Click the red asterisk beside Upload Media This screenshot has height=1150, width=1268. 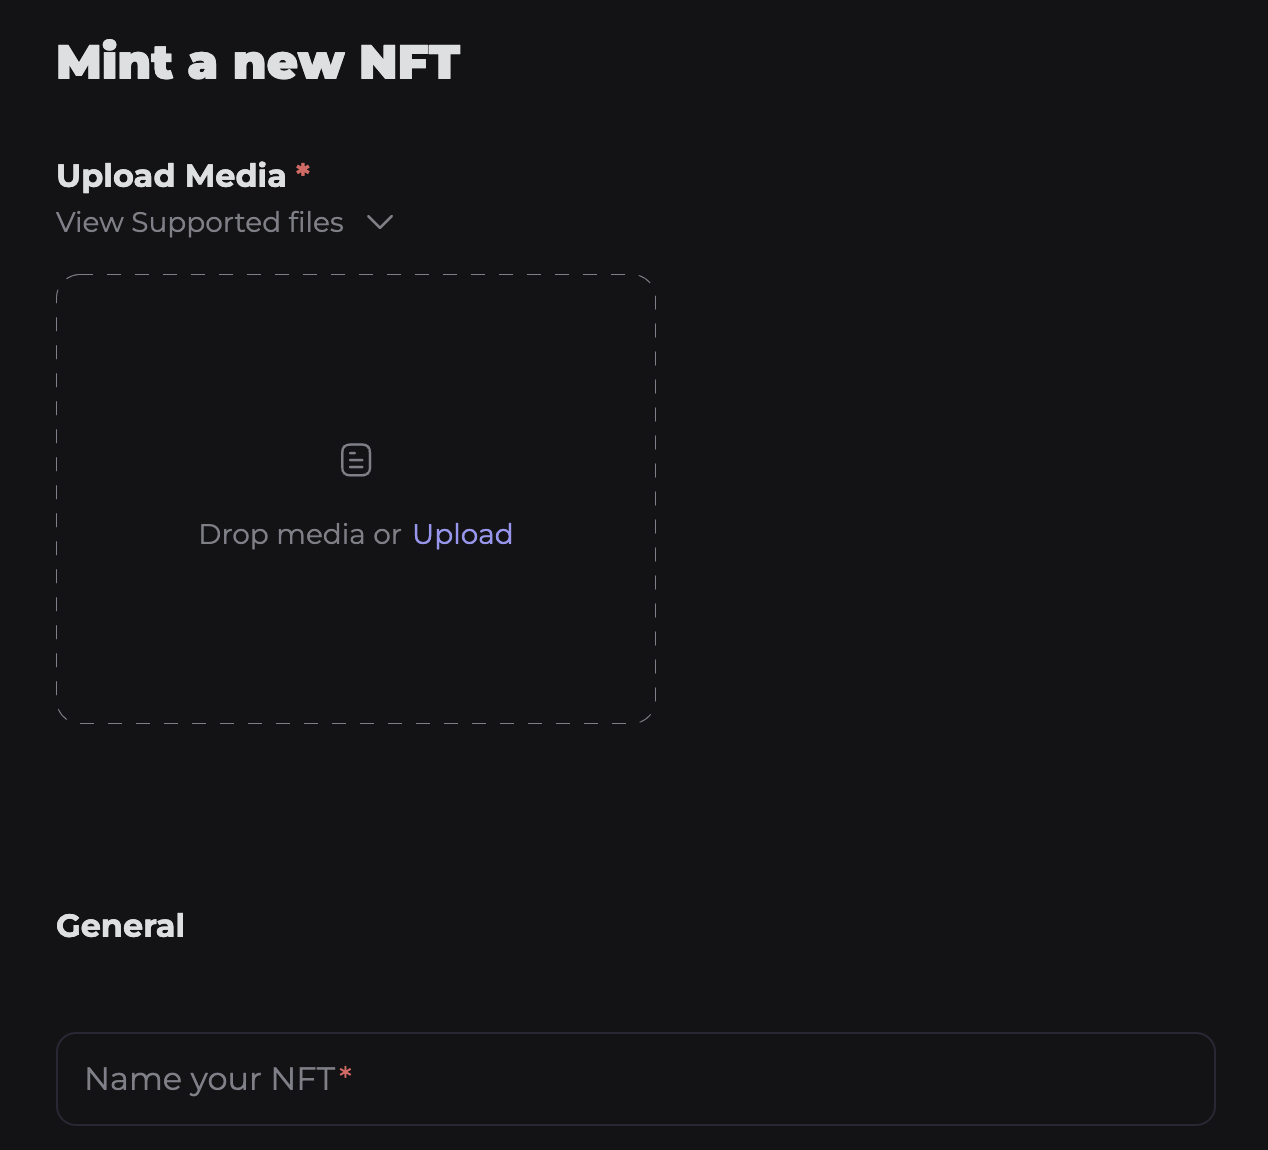tap(303, 172)
